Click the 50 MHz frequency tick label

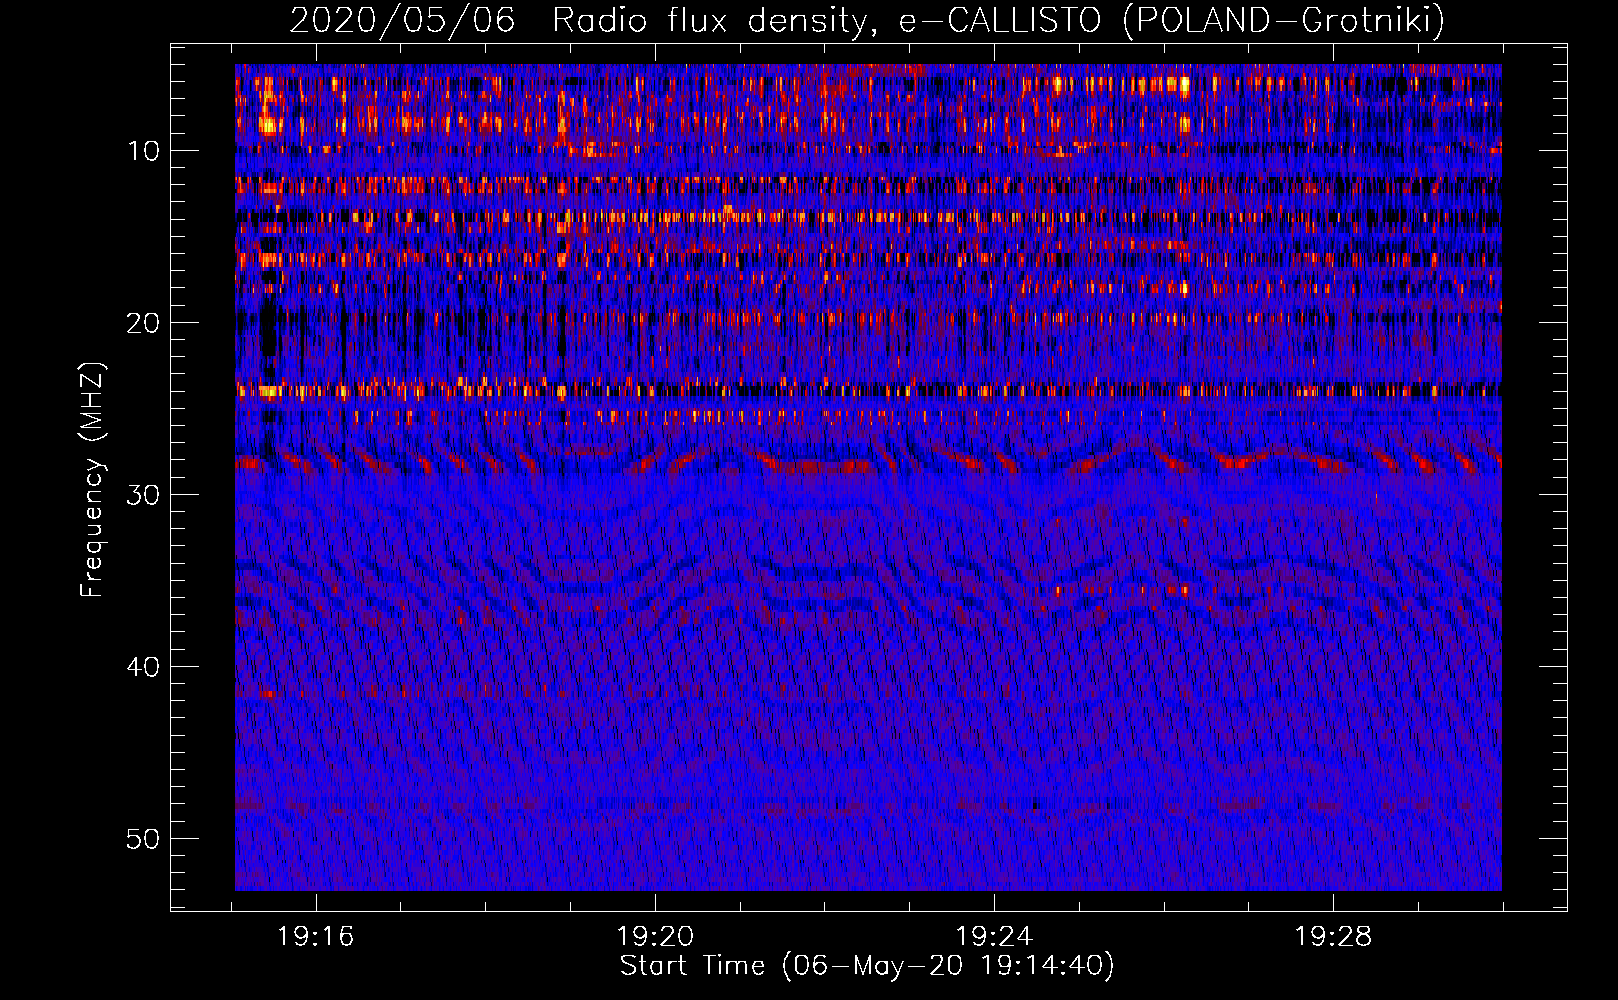[143, 839]
